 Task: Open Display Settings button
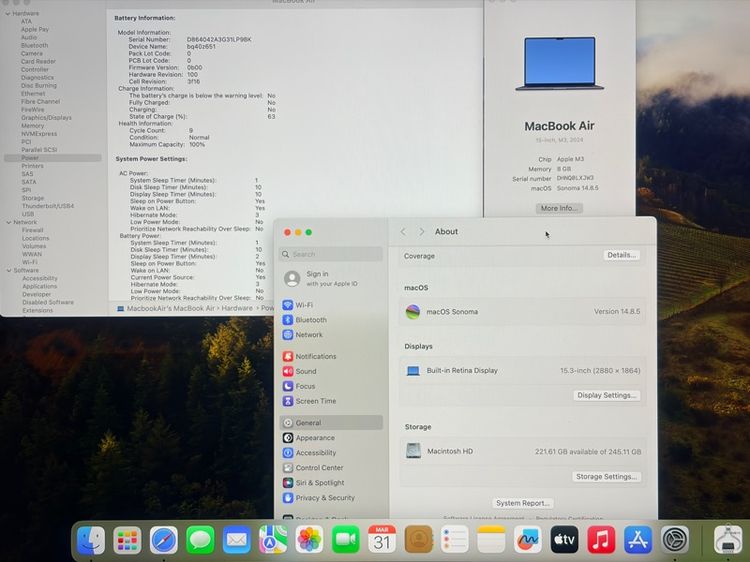(607, 395)
